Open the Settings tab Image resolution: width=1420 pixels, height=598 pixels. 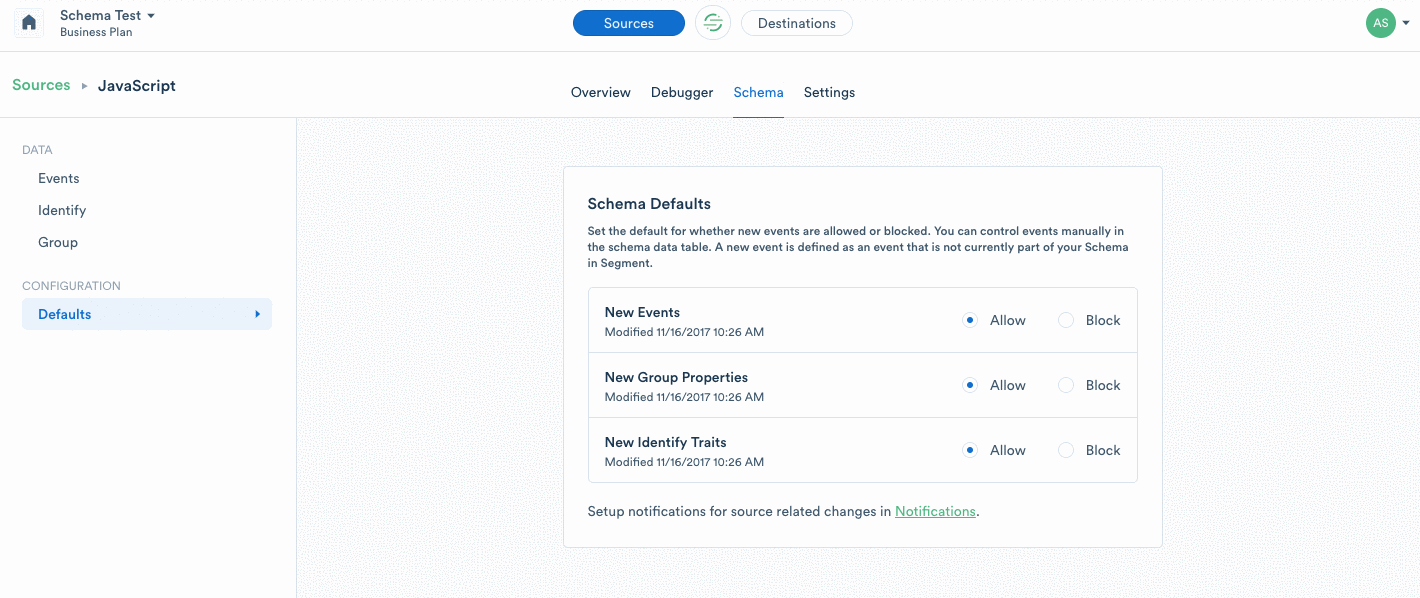coord(829,92)
